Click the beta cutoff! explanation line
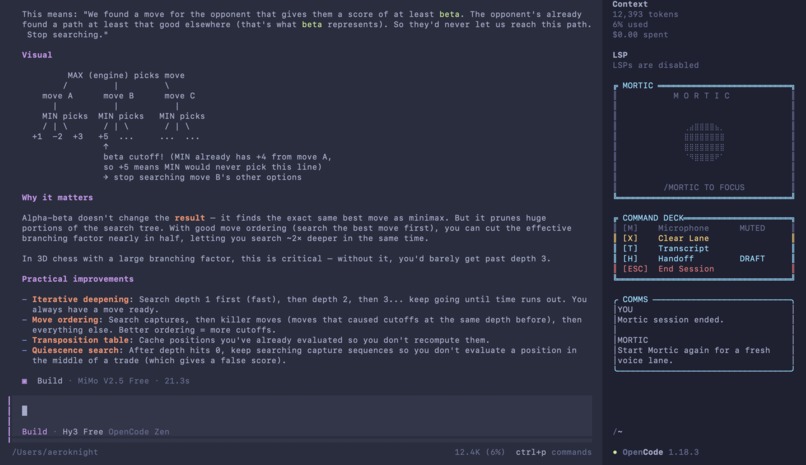Viewport: 806px width, 465px height. [217, 157]
